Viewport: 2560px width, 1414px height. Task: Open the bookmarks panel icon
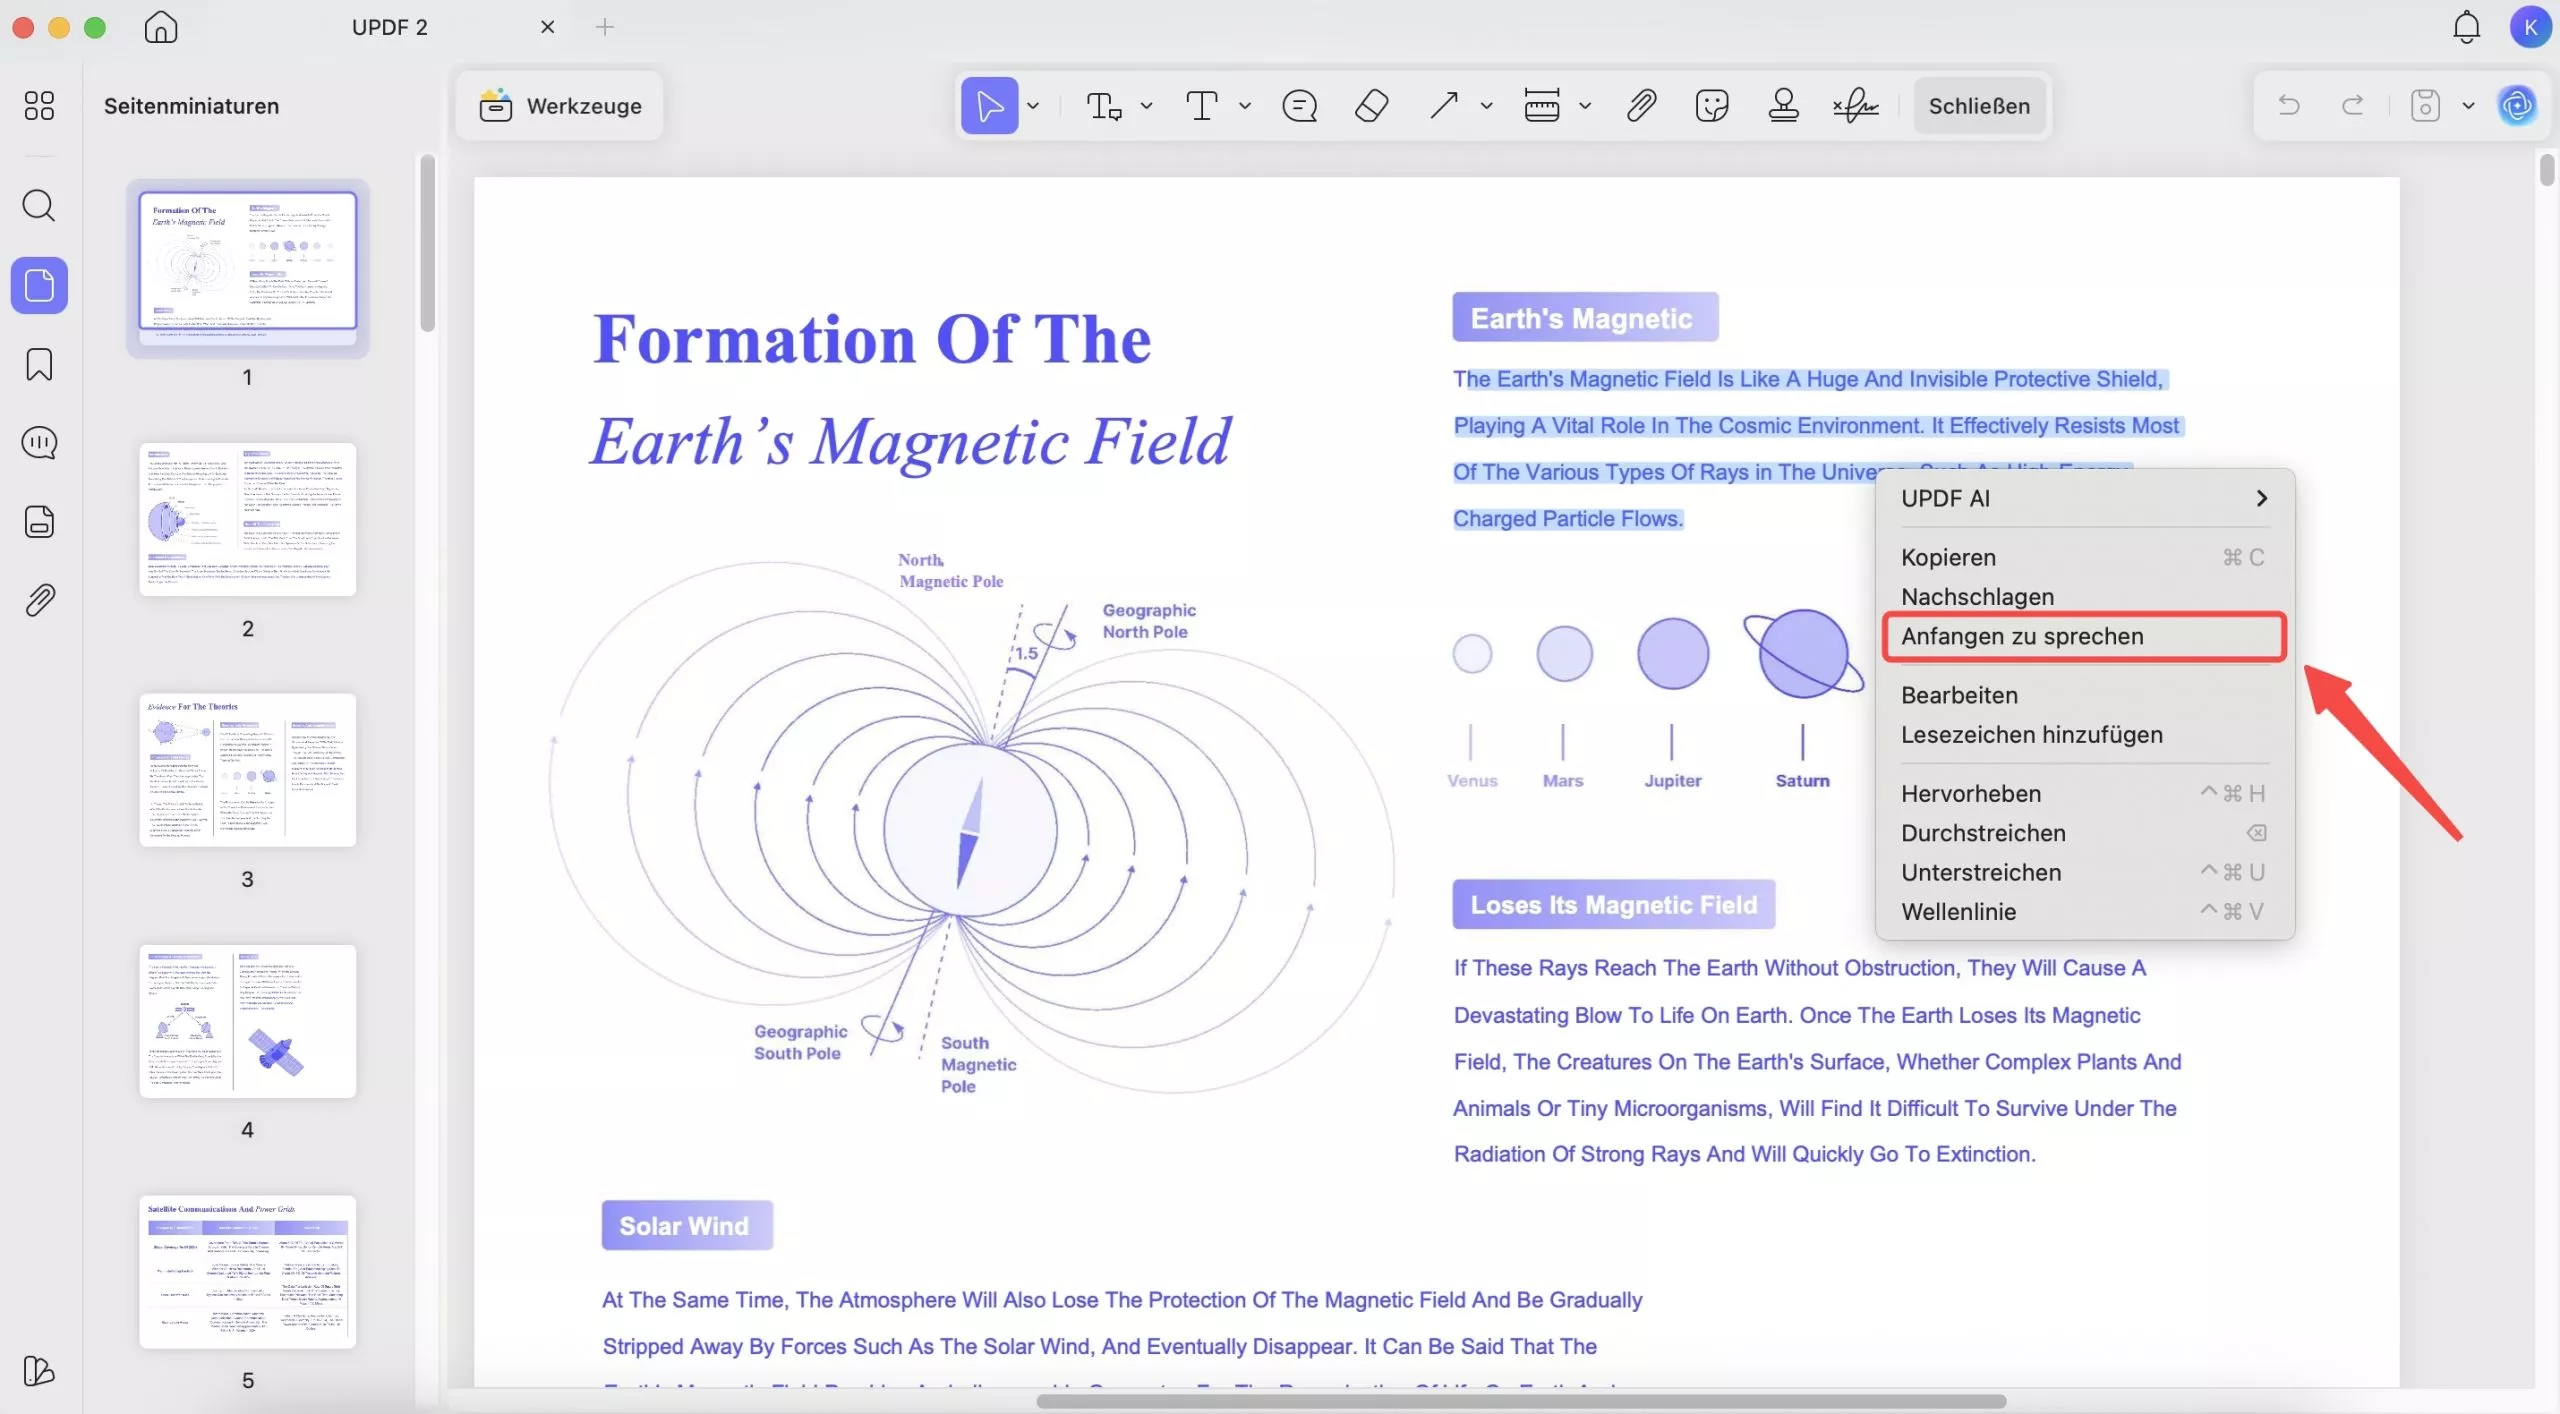click(39, 364)
